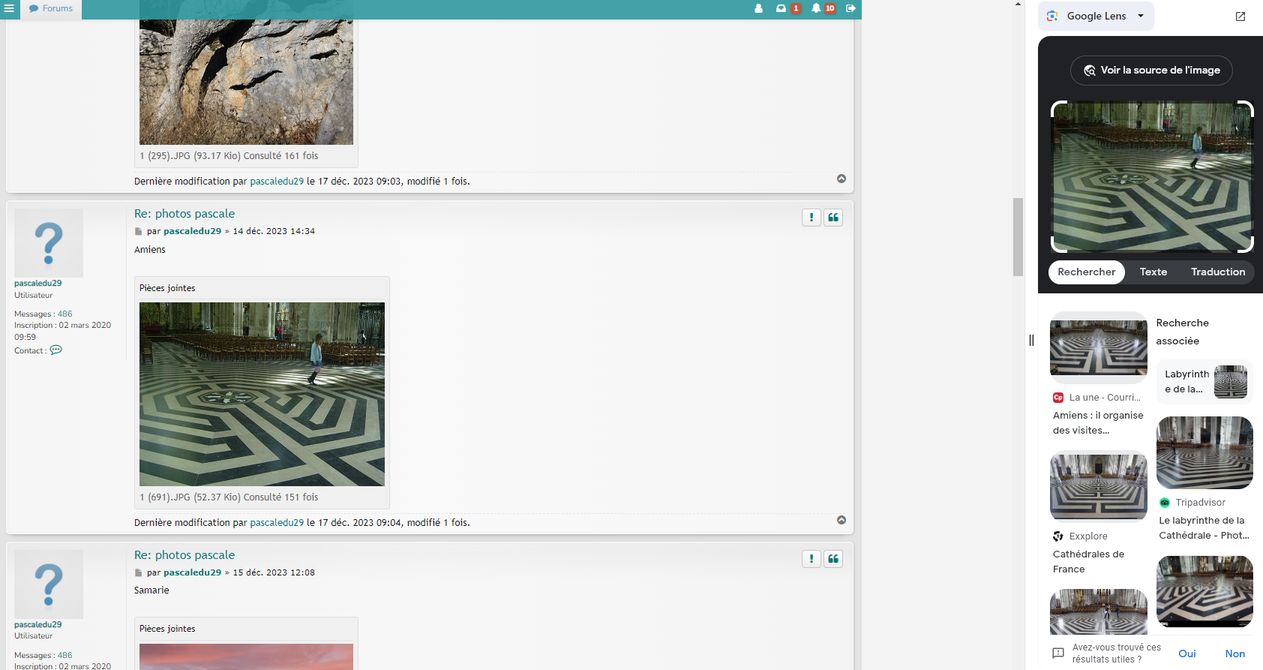Quote the Amiens post
1263x670 pixels.
(x=833, y=217)
